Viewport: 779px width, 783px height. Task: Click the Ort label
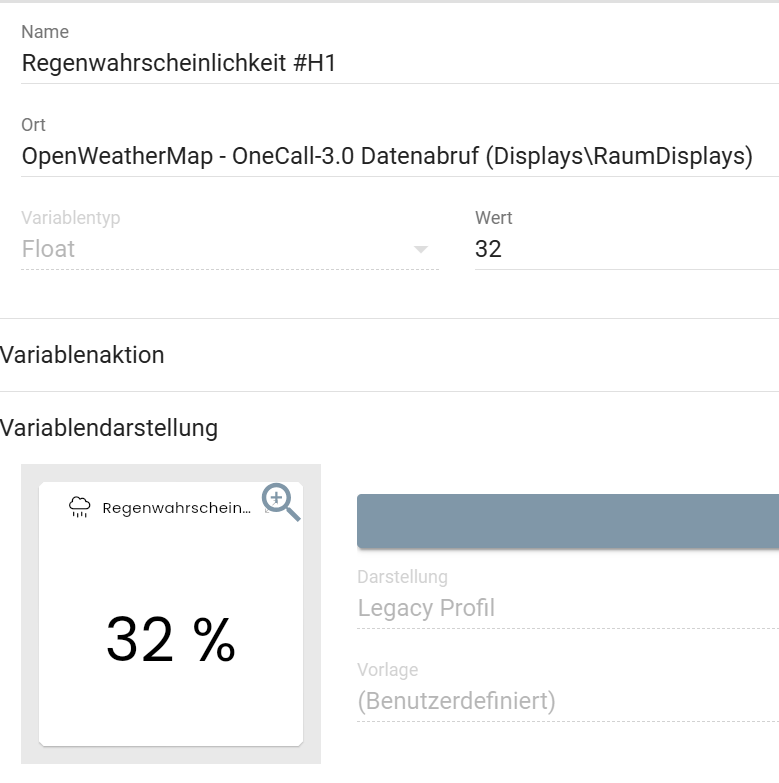coord(33,125)
